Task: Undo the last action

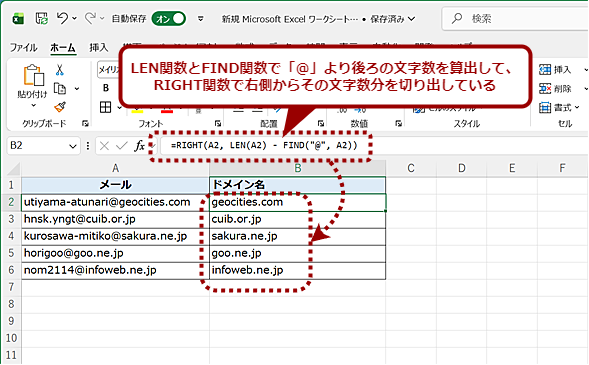Action: 62,18
